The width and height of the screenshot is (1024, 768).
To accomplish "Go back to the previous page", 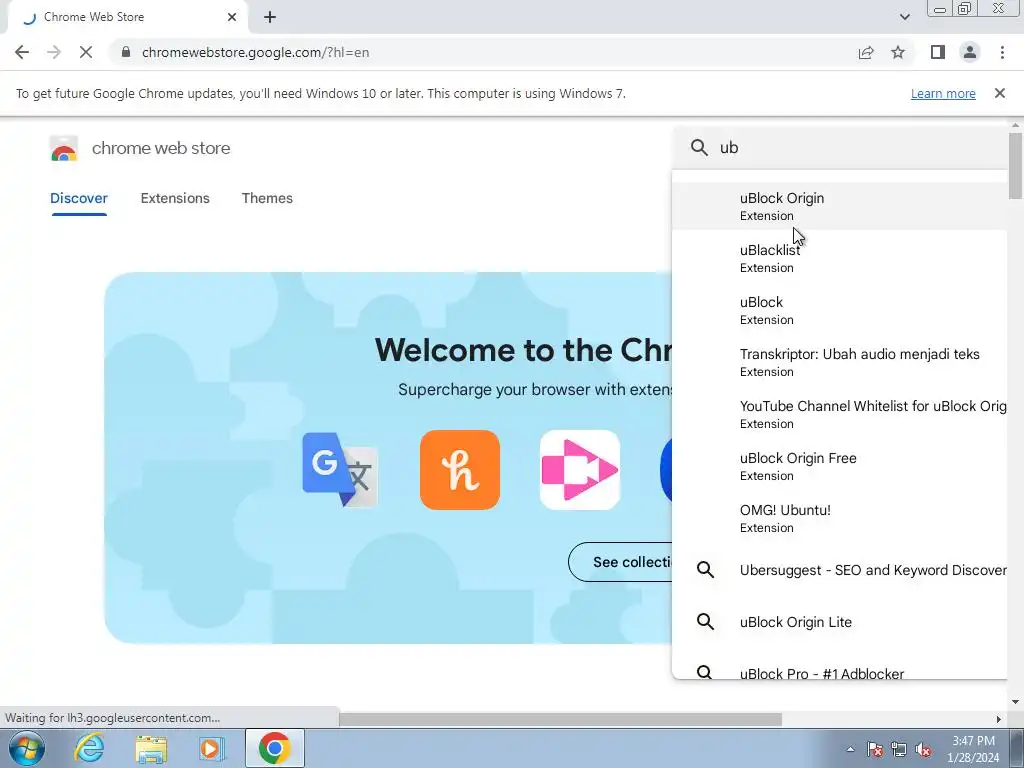I will point(22,52).
